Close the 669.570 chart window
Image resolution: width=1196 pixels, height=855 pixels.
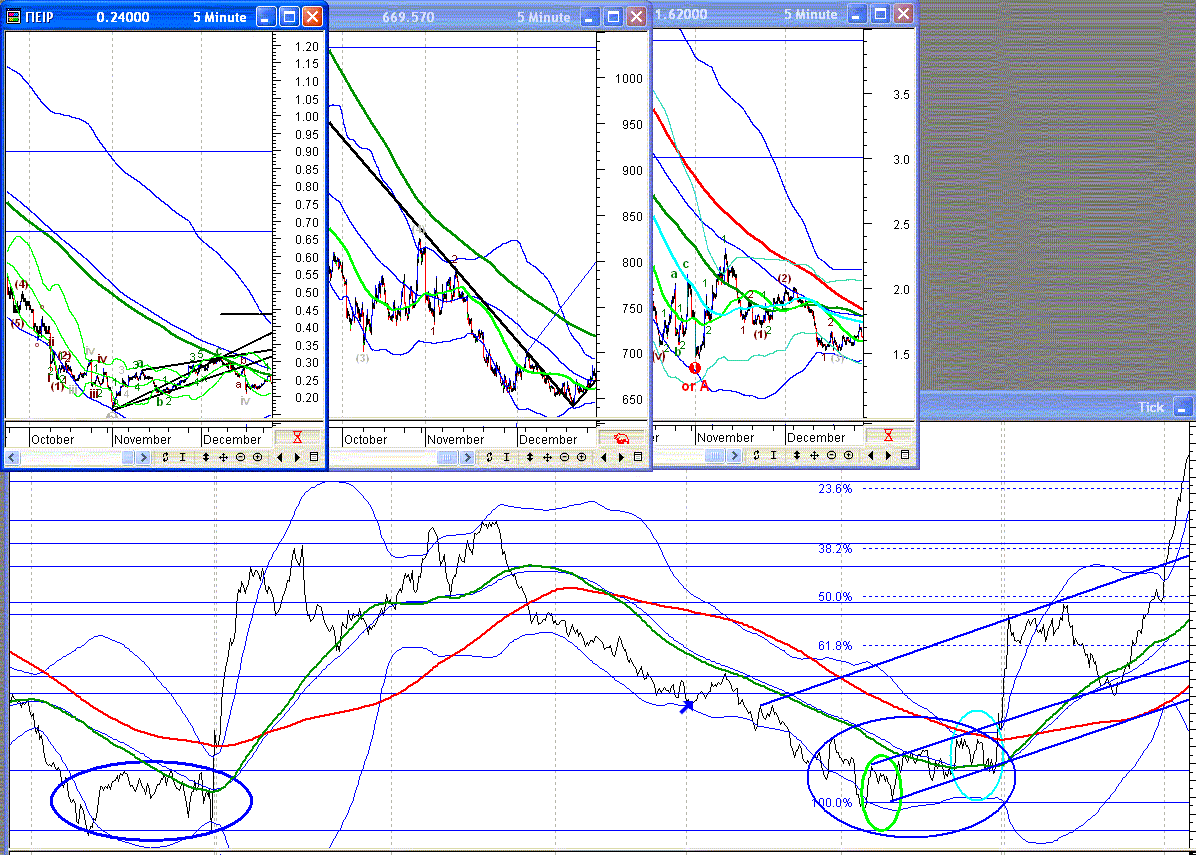click(636, 17)
